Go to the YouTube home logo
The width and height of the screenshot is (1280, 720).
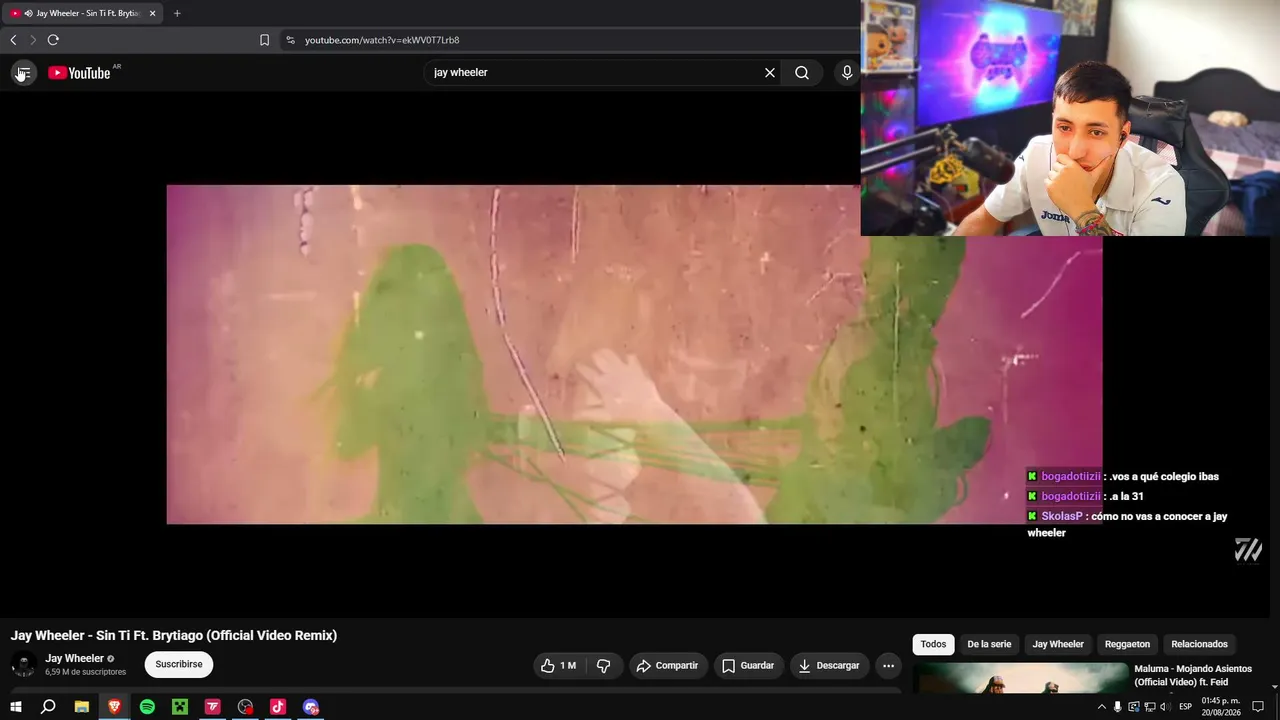pos(79,73)
